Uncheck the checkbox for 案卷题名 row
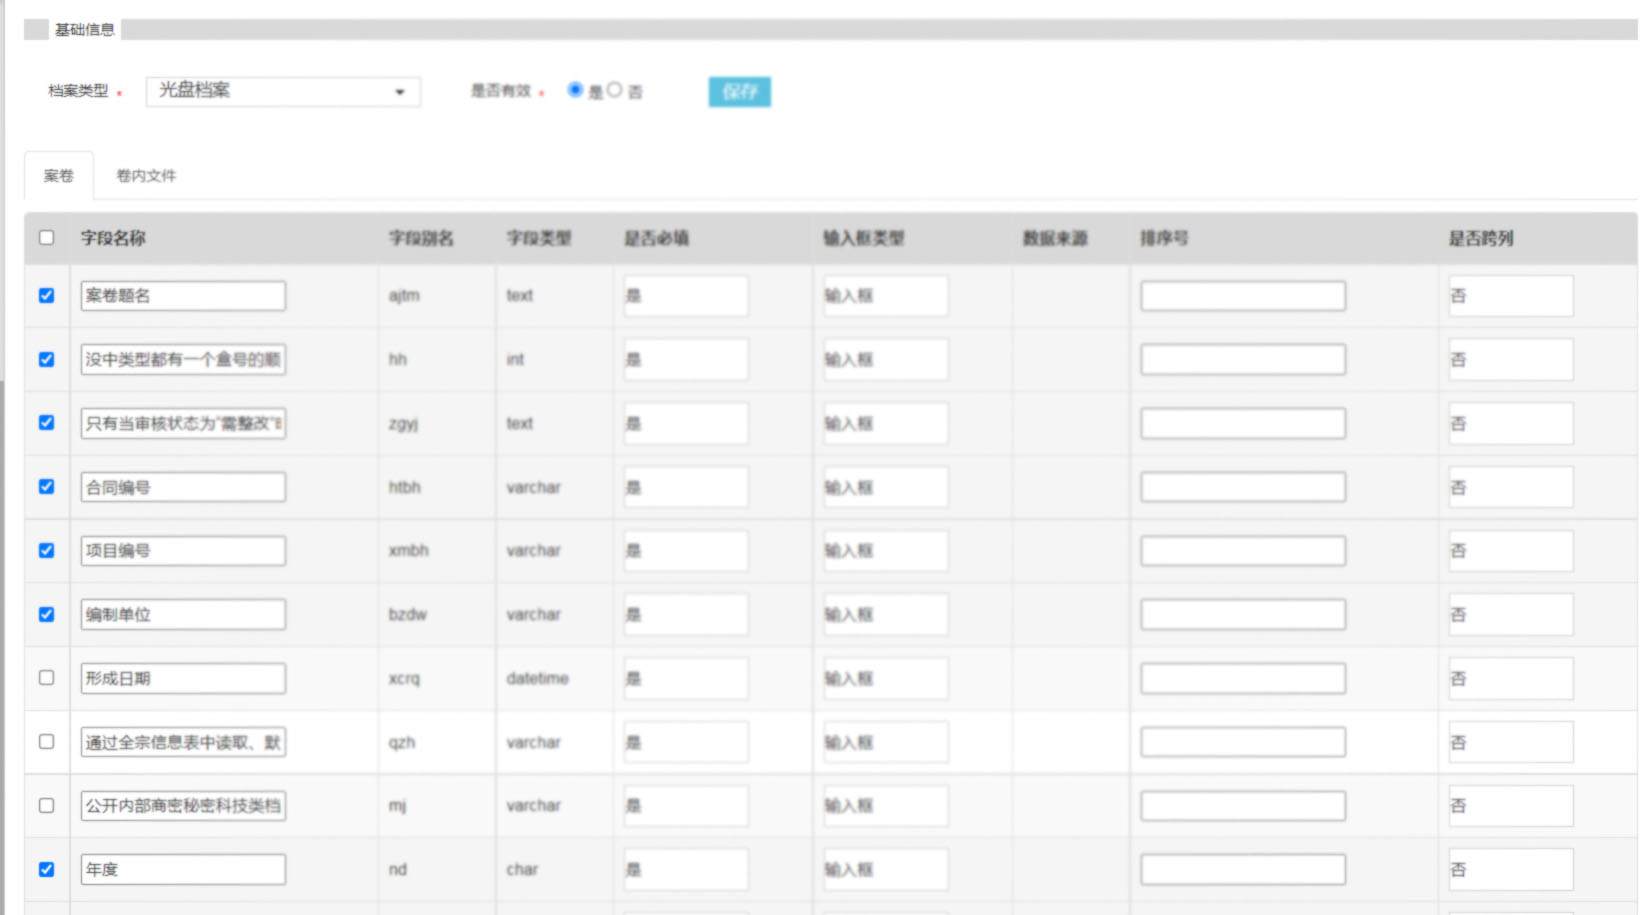The image size is (1649, 915). click(47, 295)
